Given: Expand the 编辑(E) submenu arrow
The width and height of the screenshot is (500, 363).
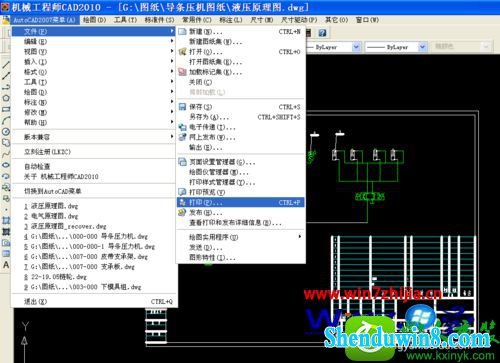Looking at the screenshot, I should tap(172, 41).
